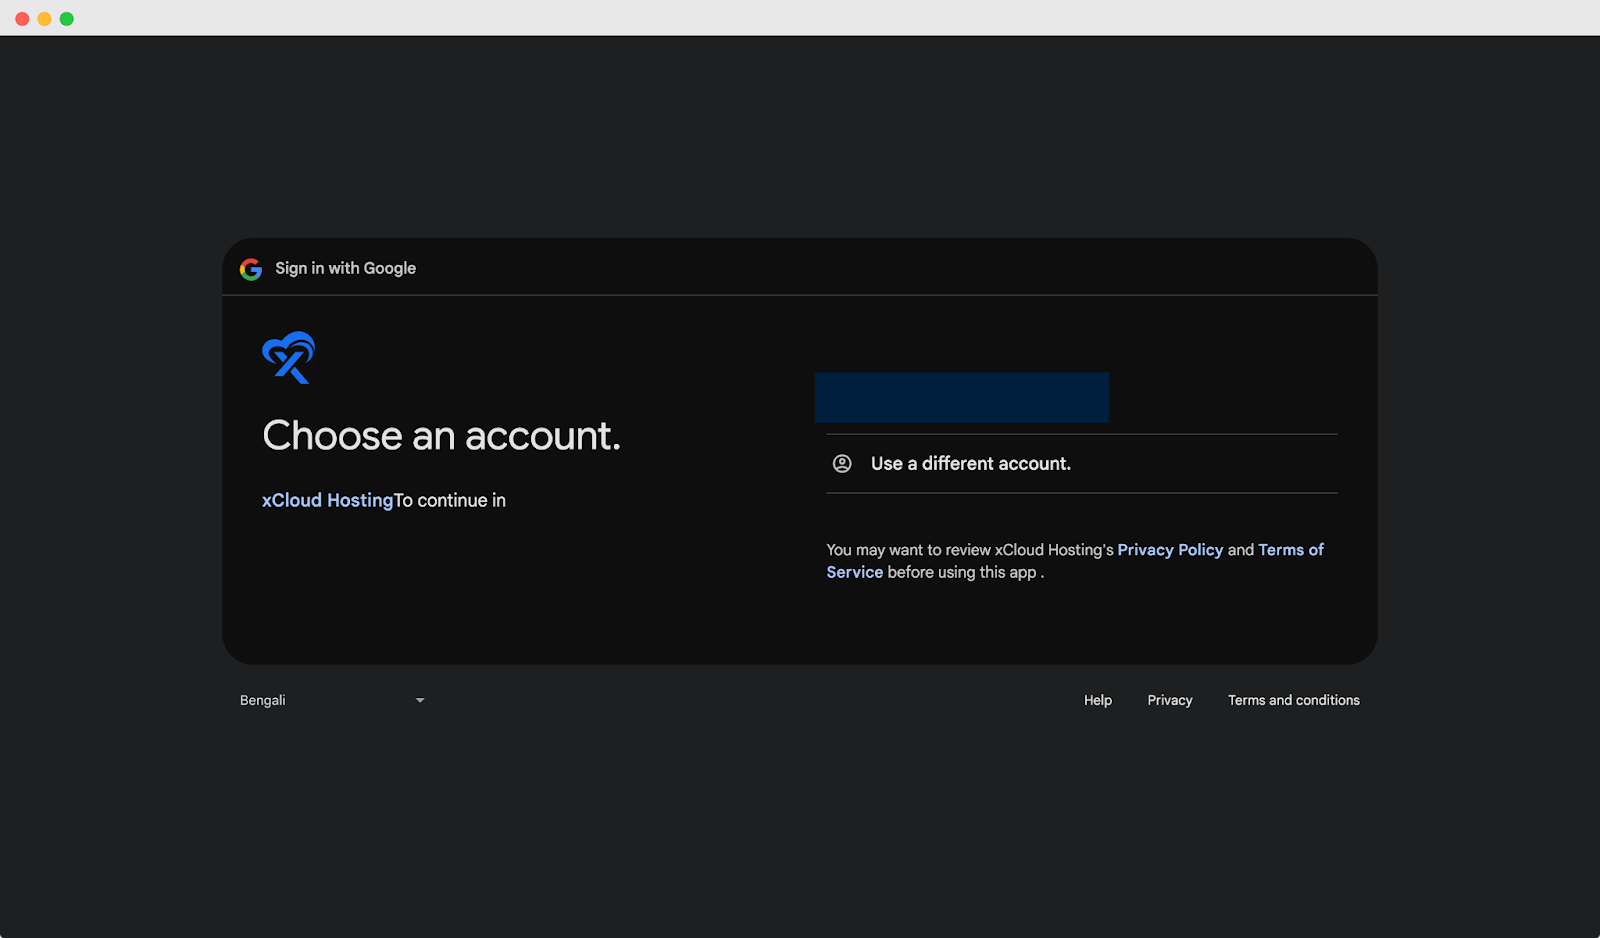Click the red window control button
The width and height of the screenshot is (1600, 938).
coord(20,17)
